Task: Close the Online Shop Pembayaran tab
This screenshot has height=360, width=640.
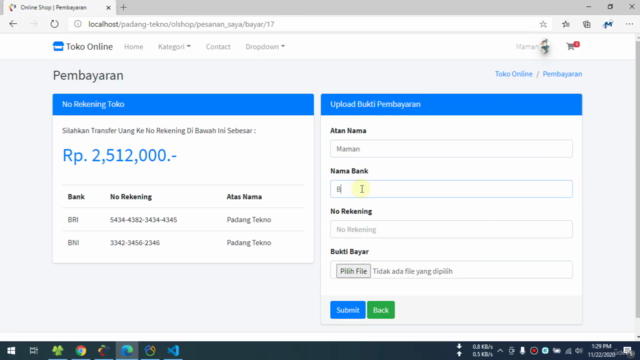Action: (x=108, y=7)
